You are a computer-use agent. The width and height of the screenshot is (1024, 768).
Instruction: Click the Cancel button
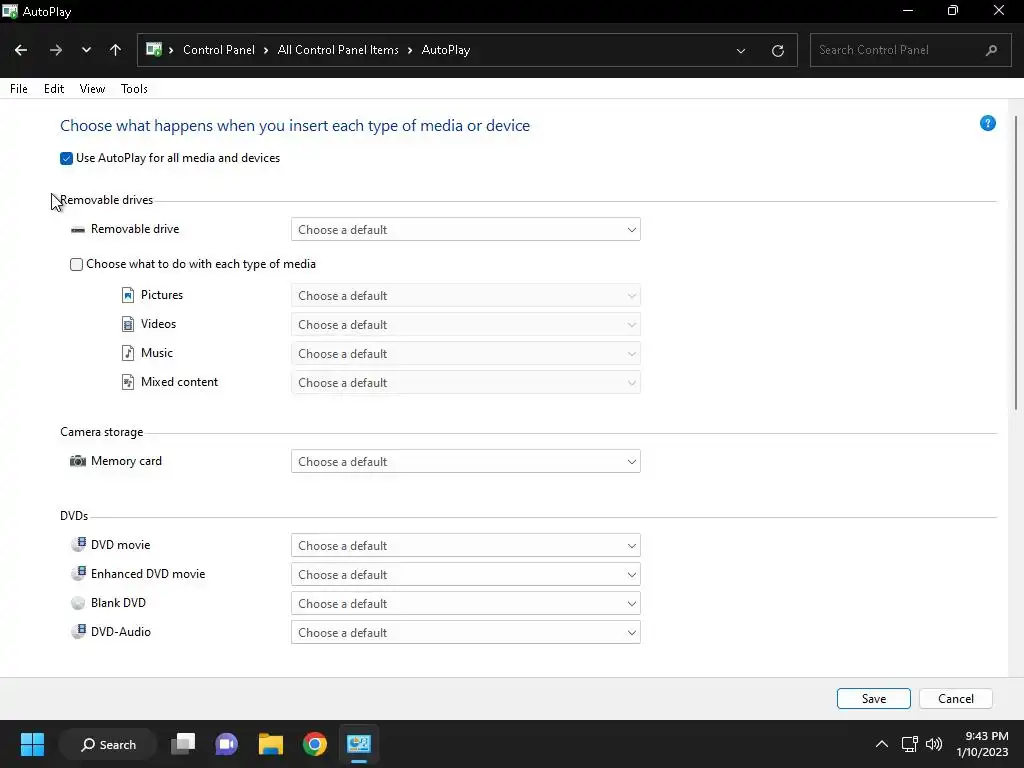[955, 699]
